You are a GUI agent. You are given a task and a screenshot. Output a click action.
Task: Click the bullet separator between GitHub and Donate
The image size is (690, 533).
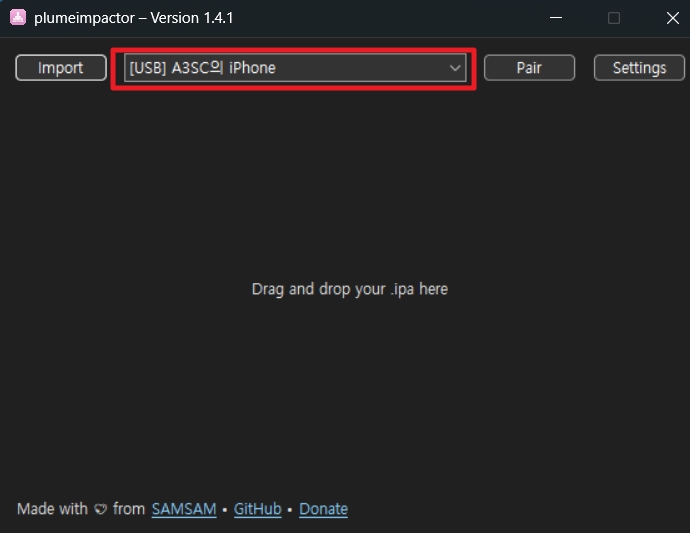point(290,510)
